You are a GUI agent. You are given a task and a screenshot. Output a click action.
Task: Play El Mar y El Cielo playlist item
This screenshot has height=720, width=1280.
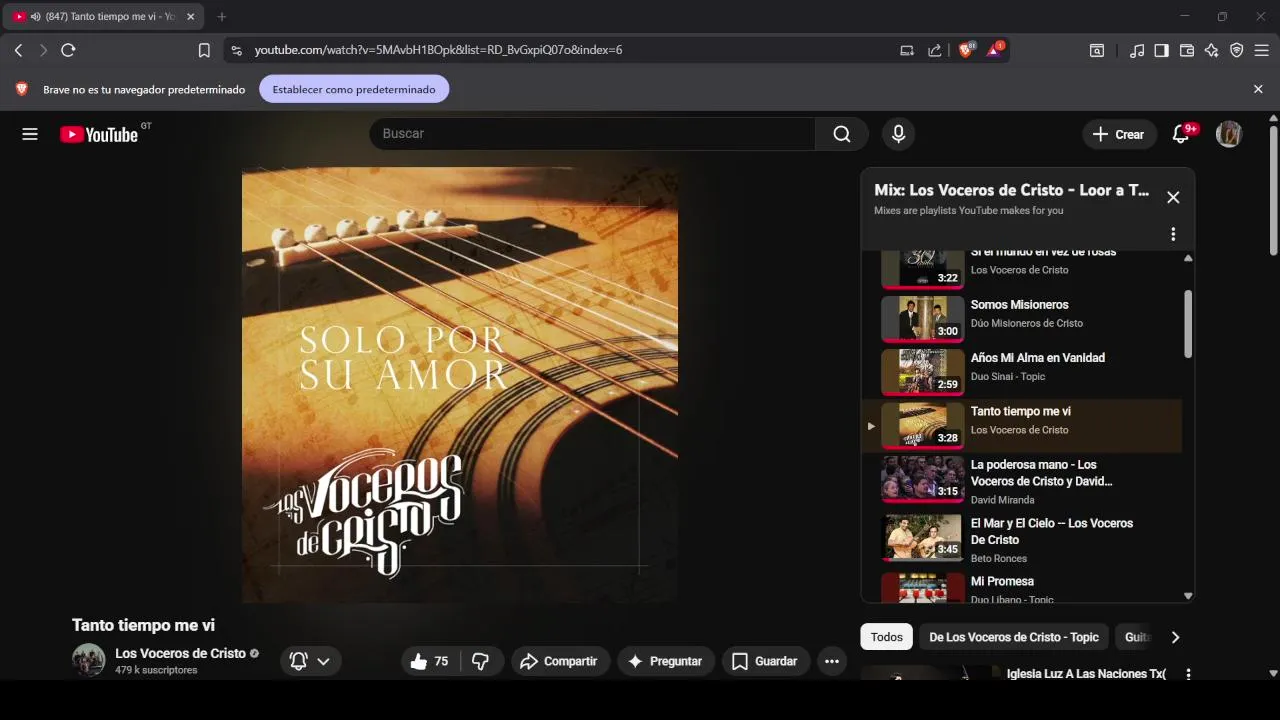pyautogui.click(x=1021, y=539)
